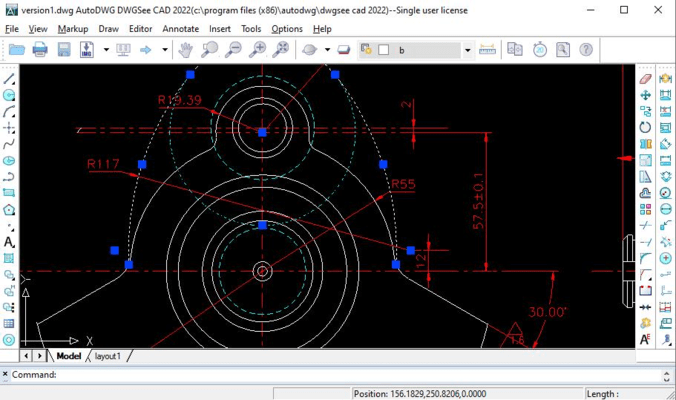Click the layer color swatch box
This screenshot has height=400, width=676.
[383, 50]
